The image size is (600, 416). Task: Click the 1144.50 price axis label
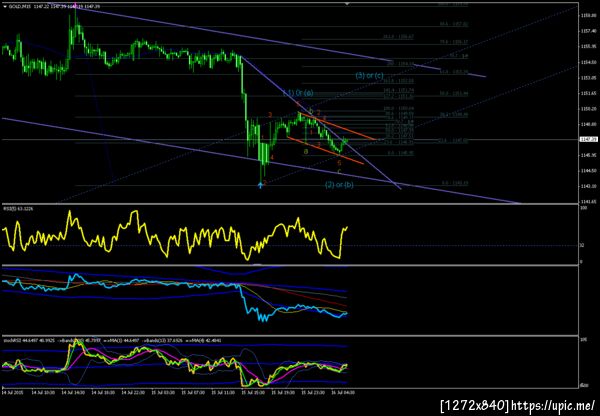(x=589, y=171)
